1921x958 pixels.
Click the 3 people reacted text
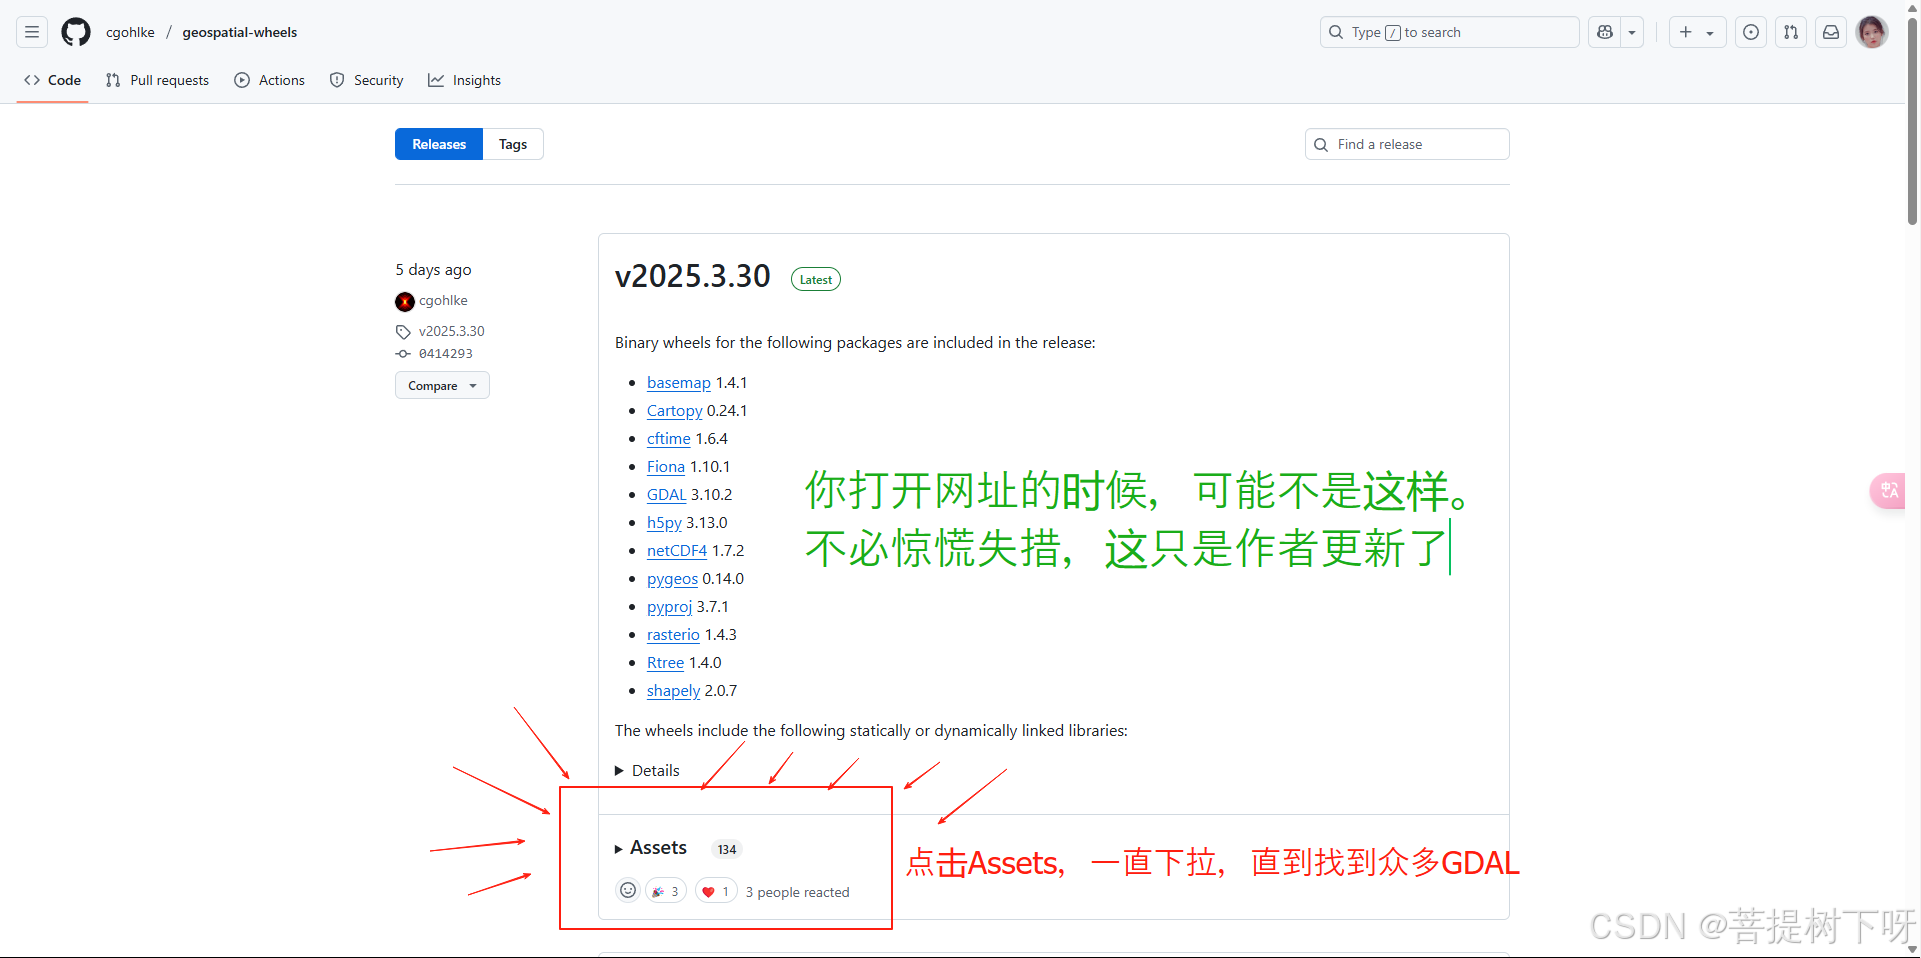(797, 892)
